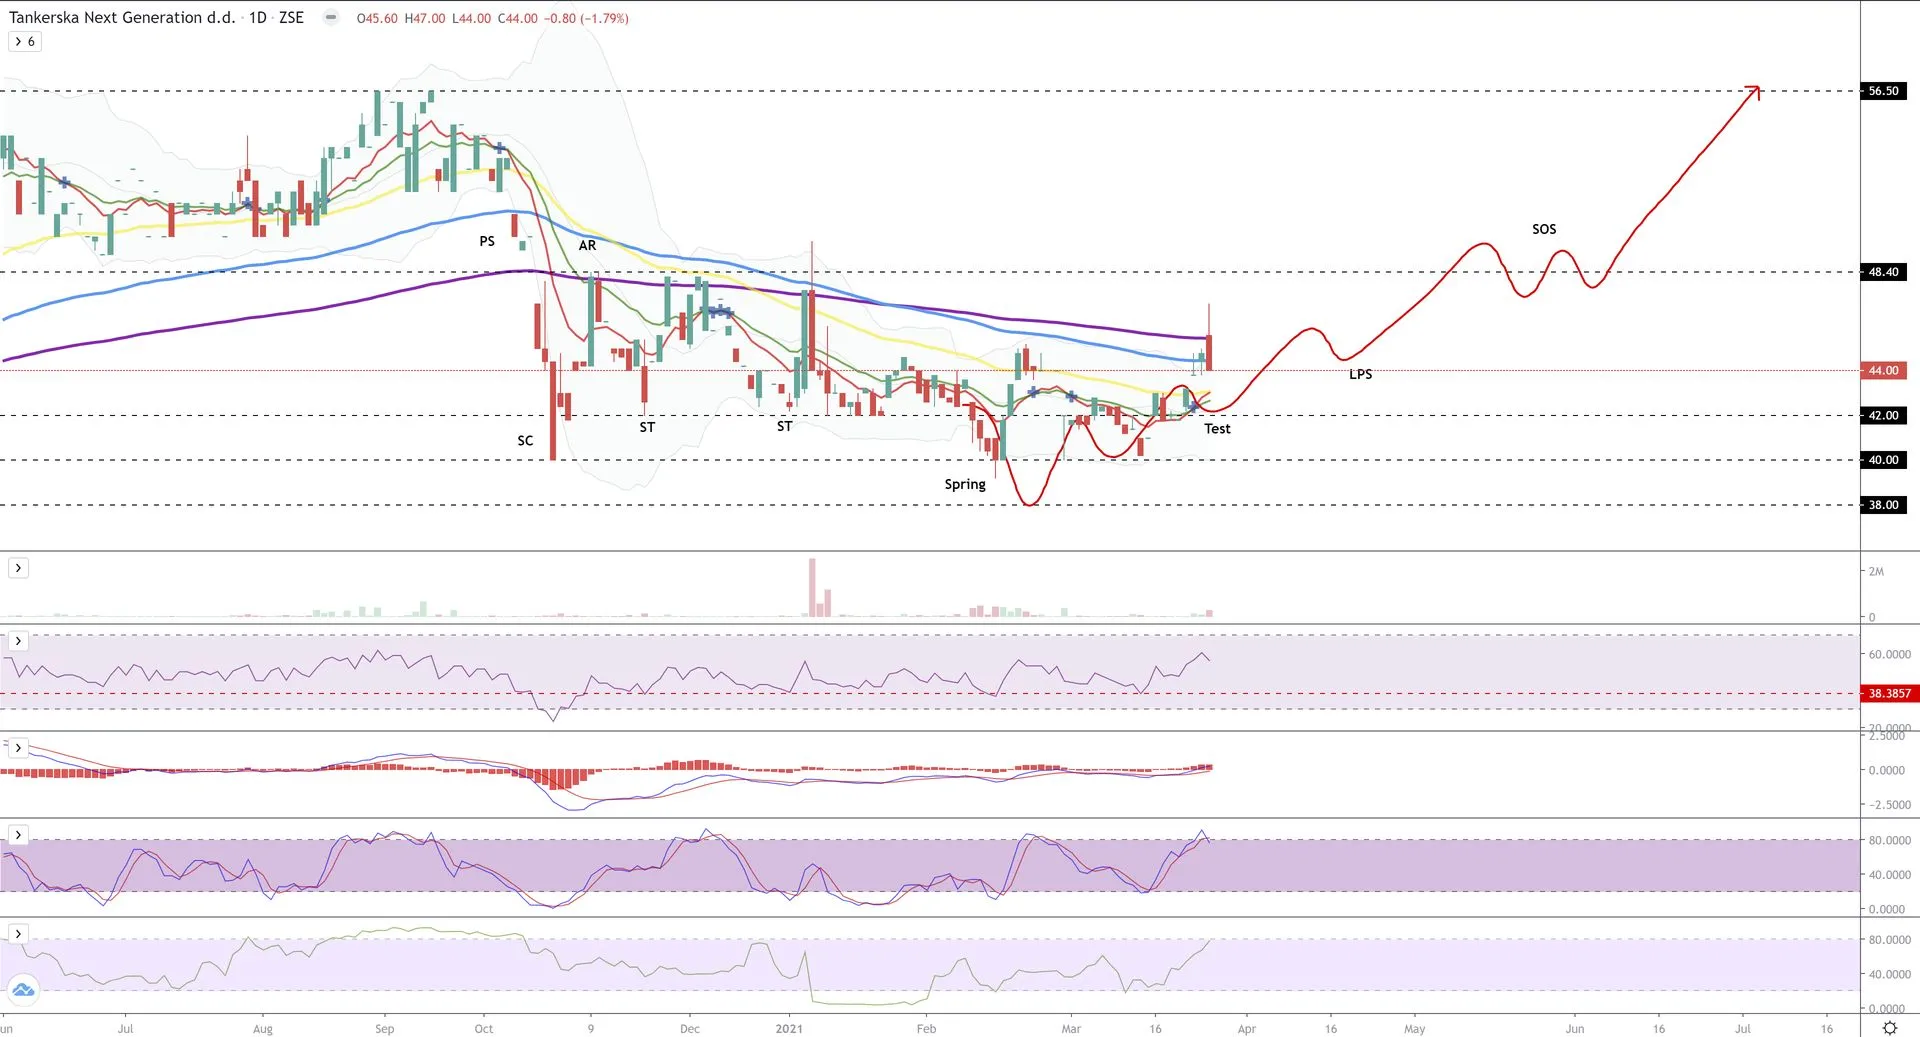Screen dimensions: 1920x1037
Task: Click the red 44.00 current price label
Action: 1883,371
